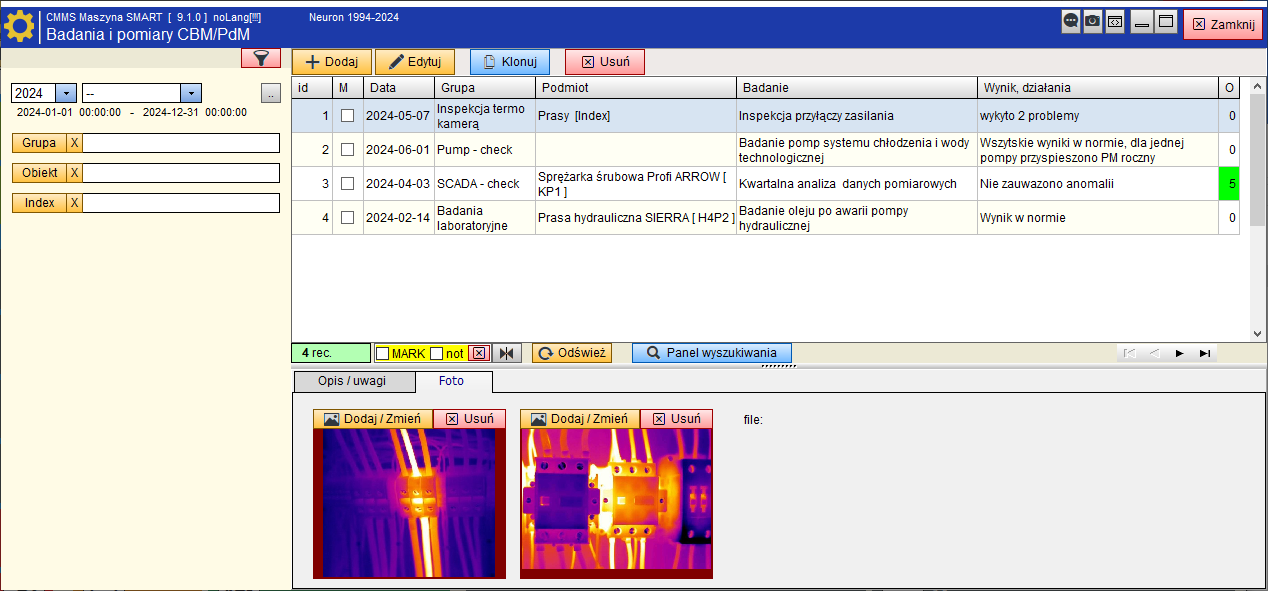Click the Edytuj button
Screen dimensions: 1268x591
[415, 62]
